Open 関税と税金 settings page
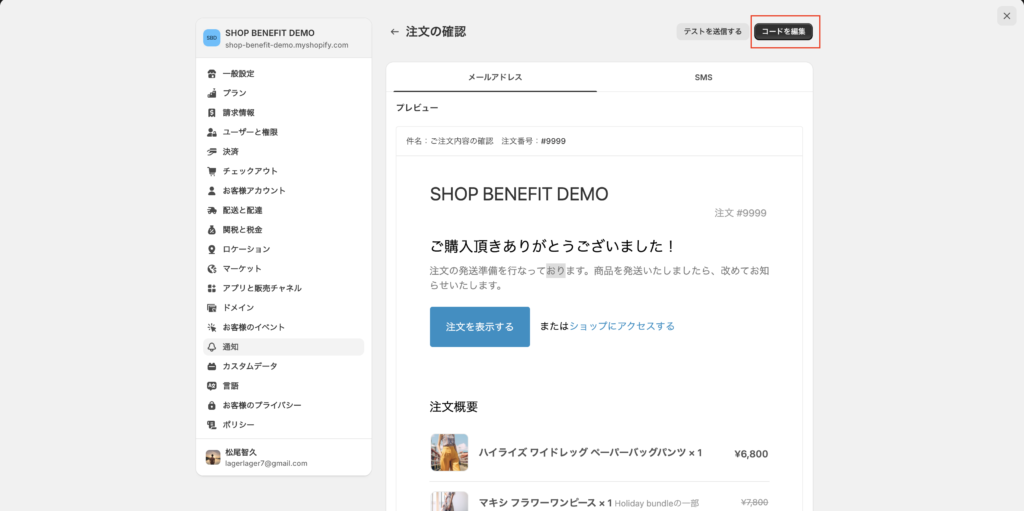 pyautogui.click(x=283, y=229)
